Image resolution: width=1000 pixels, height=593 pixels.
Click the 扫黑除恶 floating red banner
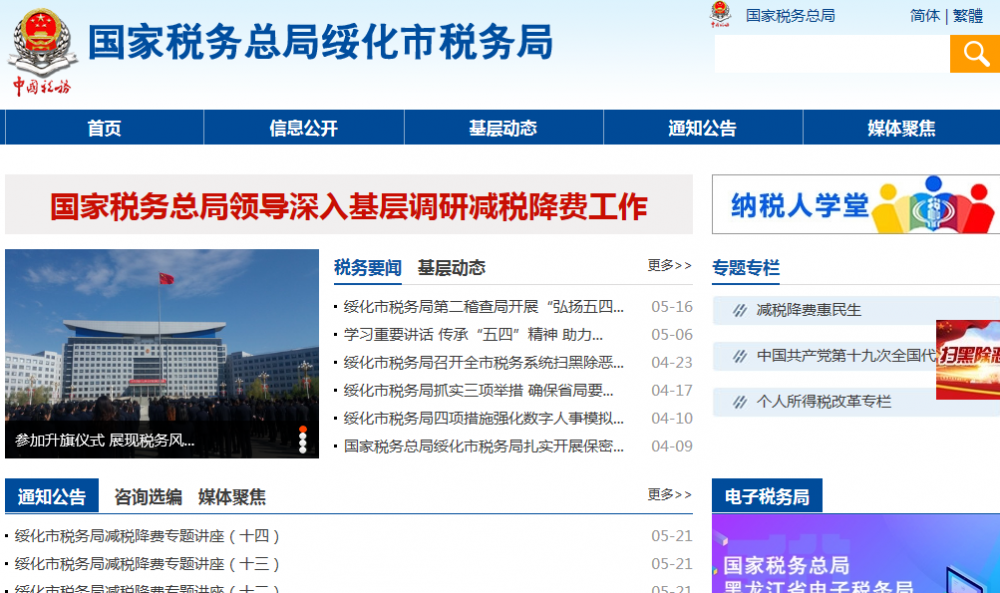[x=968, y=359]
